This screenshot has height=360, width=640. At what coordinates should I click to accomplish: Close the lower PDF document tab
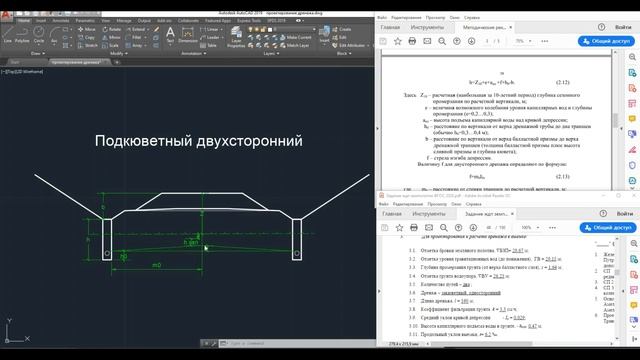[512, 213]
